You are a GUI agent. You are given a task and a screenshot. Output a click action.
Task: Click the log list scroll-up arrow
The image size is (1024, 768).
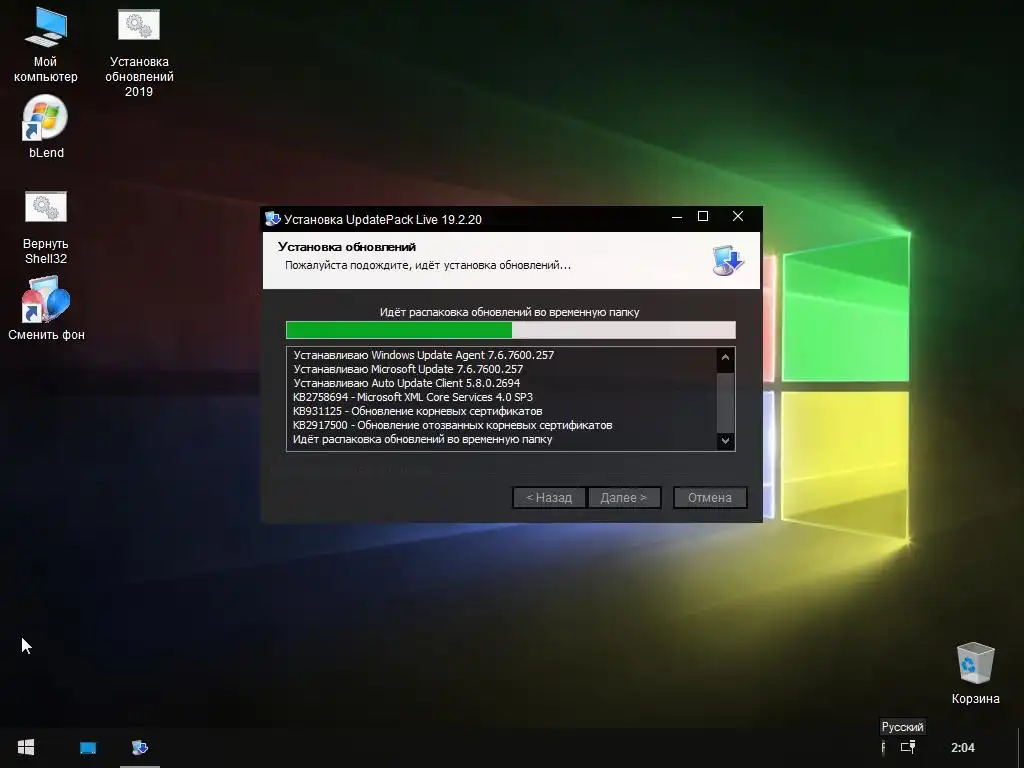point(725,358)
